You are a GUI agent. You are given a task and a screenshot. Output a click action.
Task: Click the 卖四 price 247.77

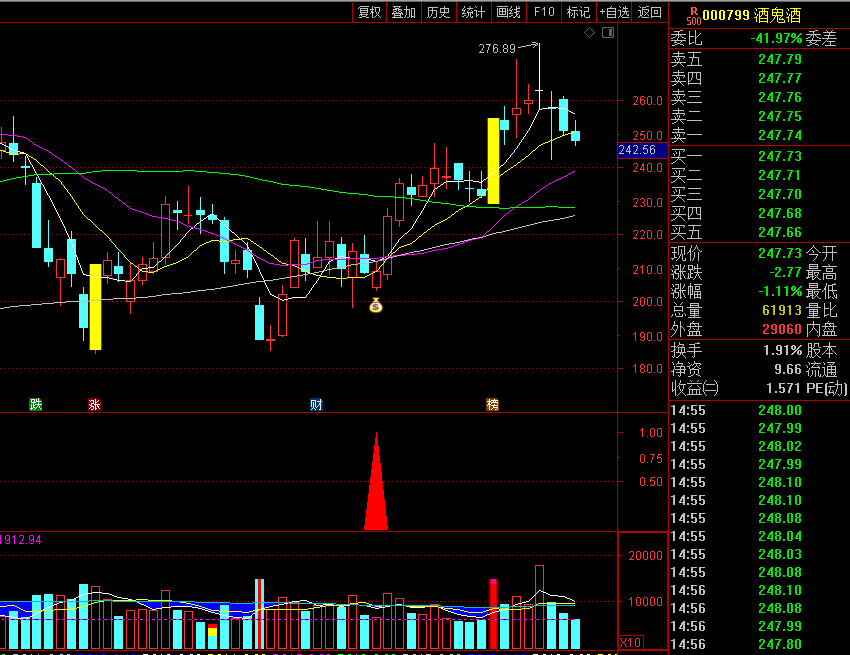(x=780, y=78)
